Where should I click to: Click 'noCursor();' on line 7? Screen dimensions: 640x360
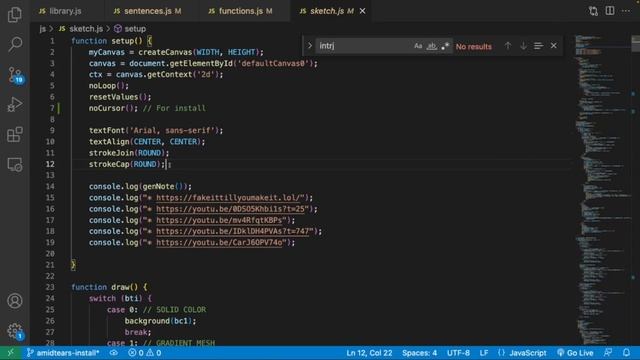click(x=113, y=109)
